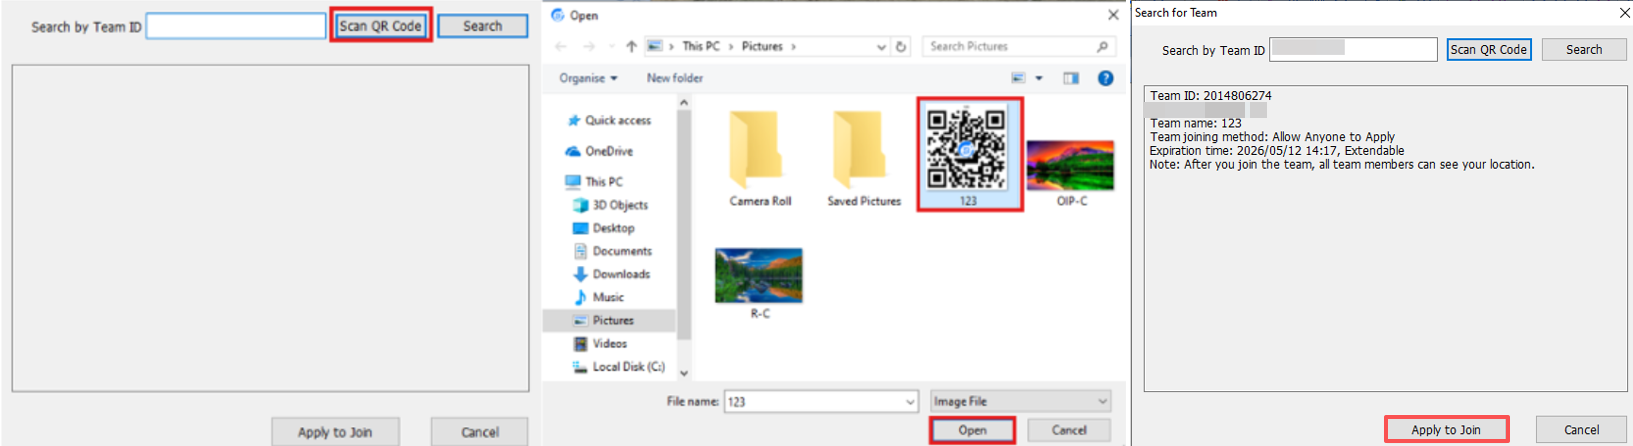Change the view layout icon
This screenshot has height=446, width=1633.
[1019, 78]
